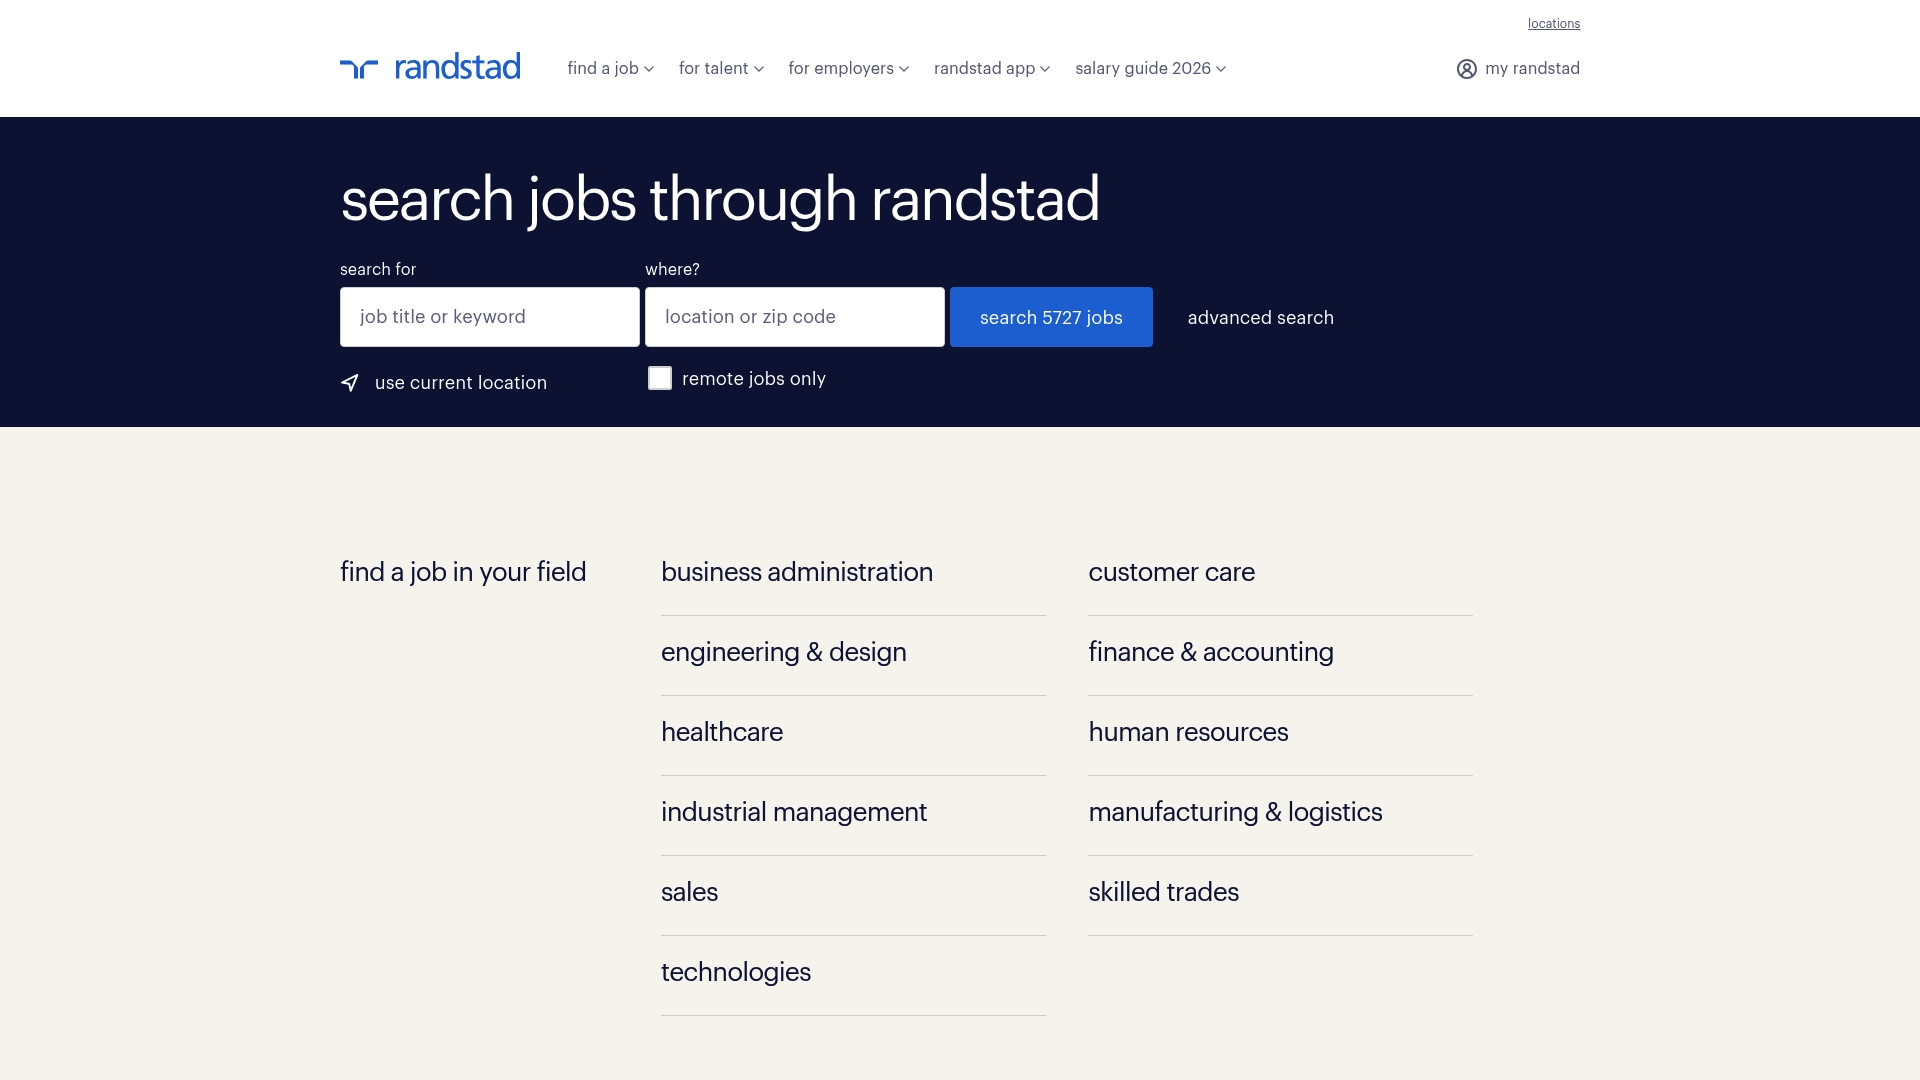The width and height of the screenshot is (1920, 1080).
Task: Click the search jobs through randstad heading
Action: click(x=720, y=199)
